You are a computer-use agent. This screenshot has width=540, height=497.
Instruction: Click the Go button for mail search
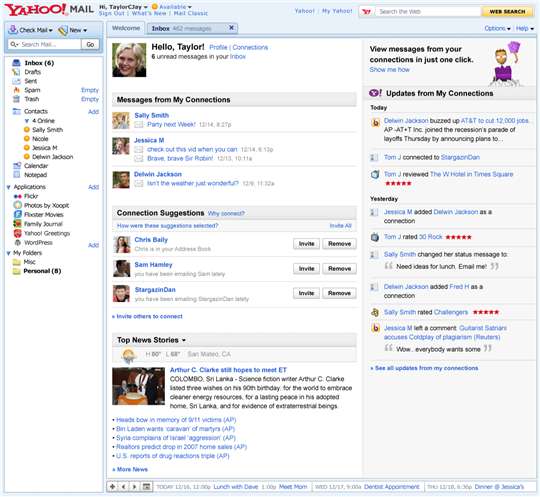click(90, 44)
